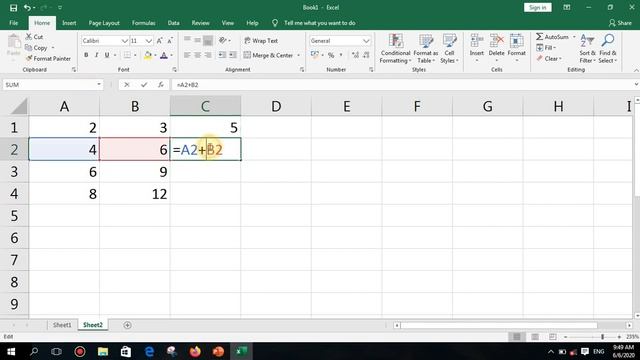Apply red Font Color A swatch
Screen dimensions: 640x360
[164, 55]
